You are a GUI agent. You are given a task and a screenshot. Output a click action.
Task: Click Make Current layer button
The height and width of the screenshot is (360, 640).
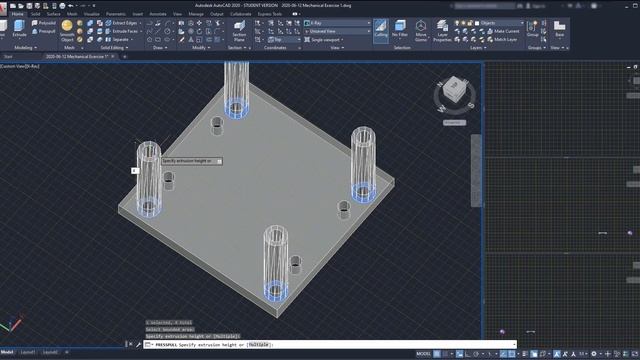[x=503, y=31]
